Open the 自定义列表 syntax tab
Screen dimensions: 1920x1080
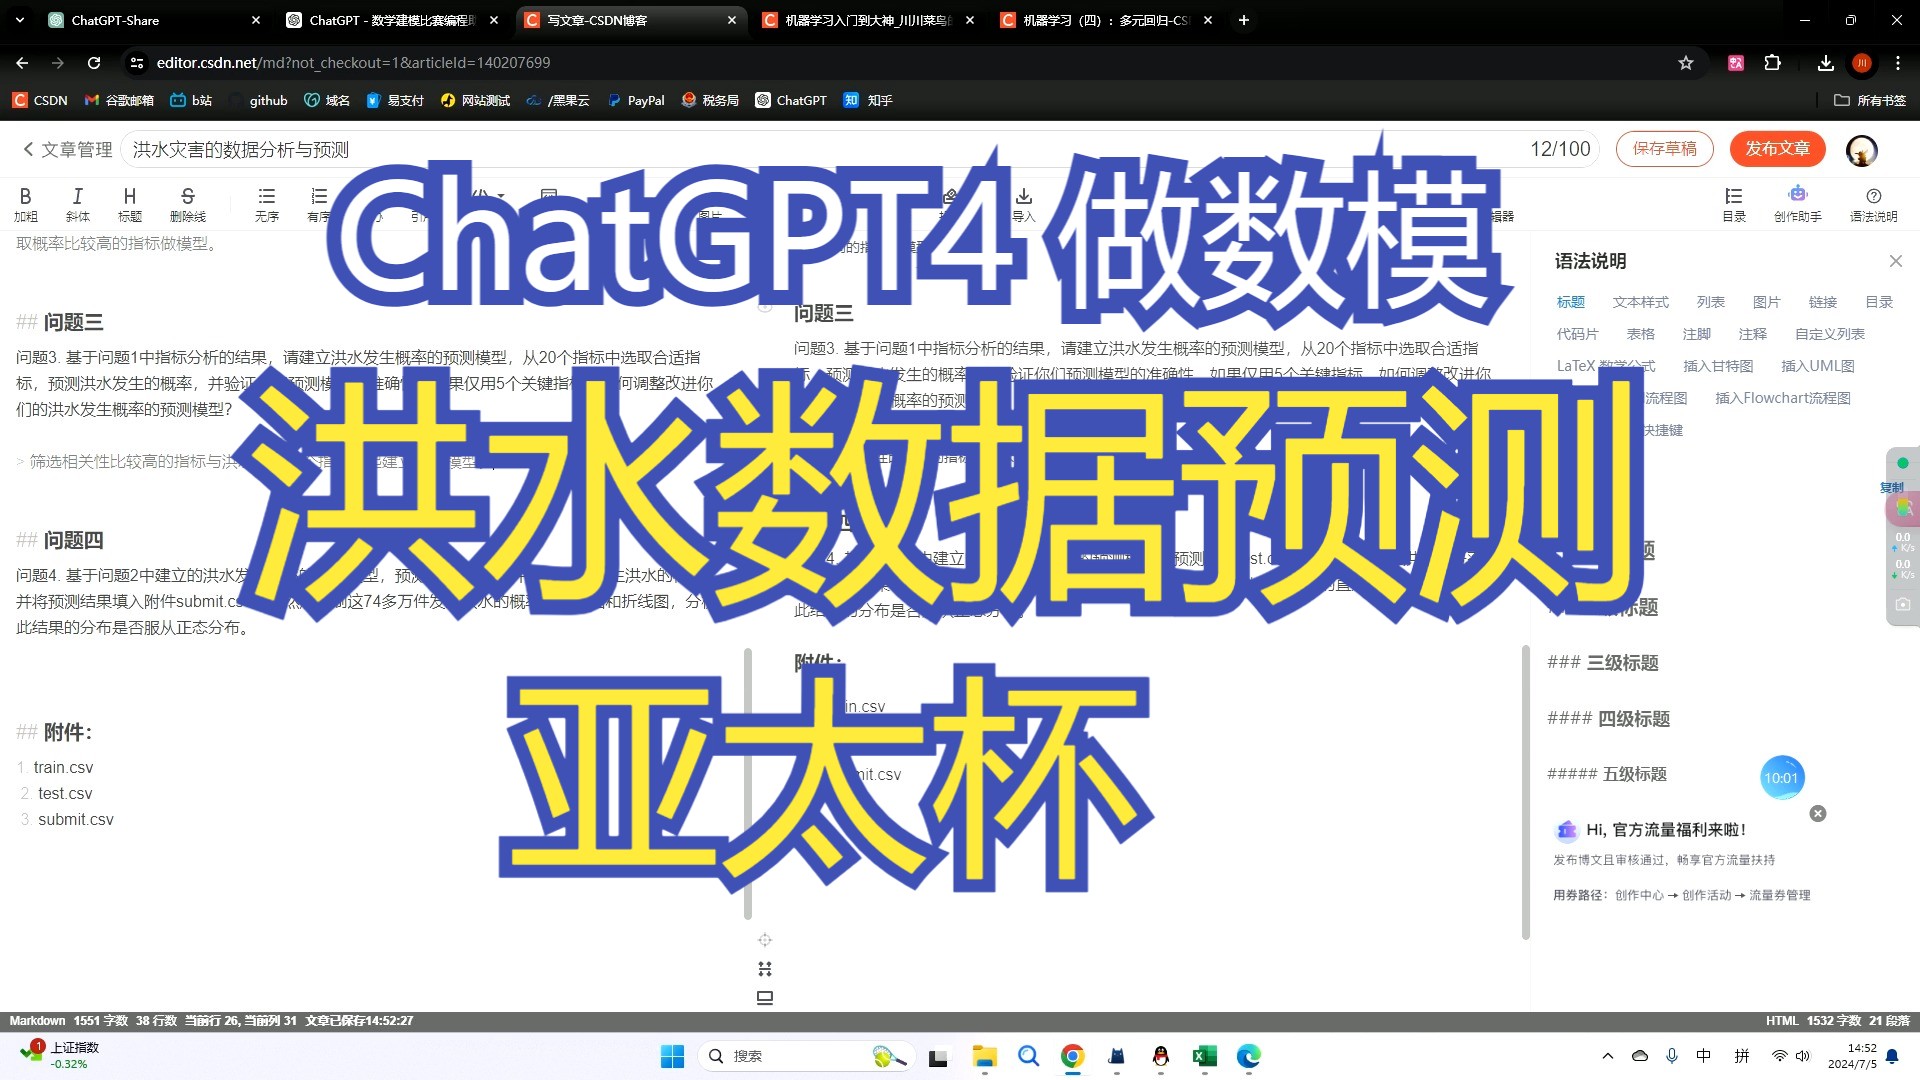coord(1829,334)
